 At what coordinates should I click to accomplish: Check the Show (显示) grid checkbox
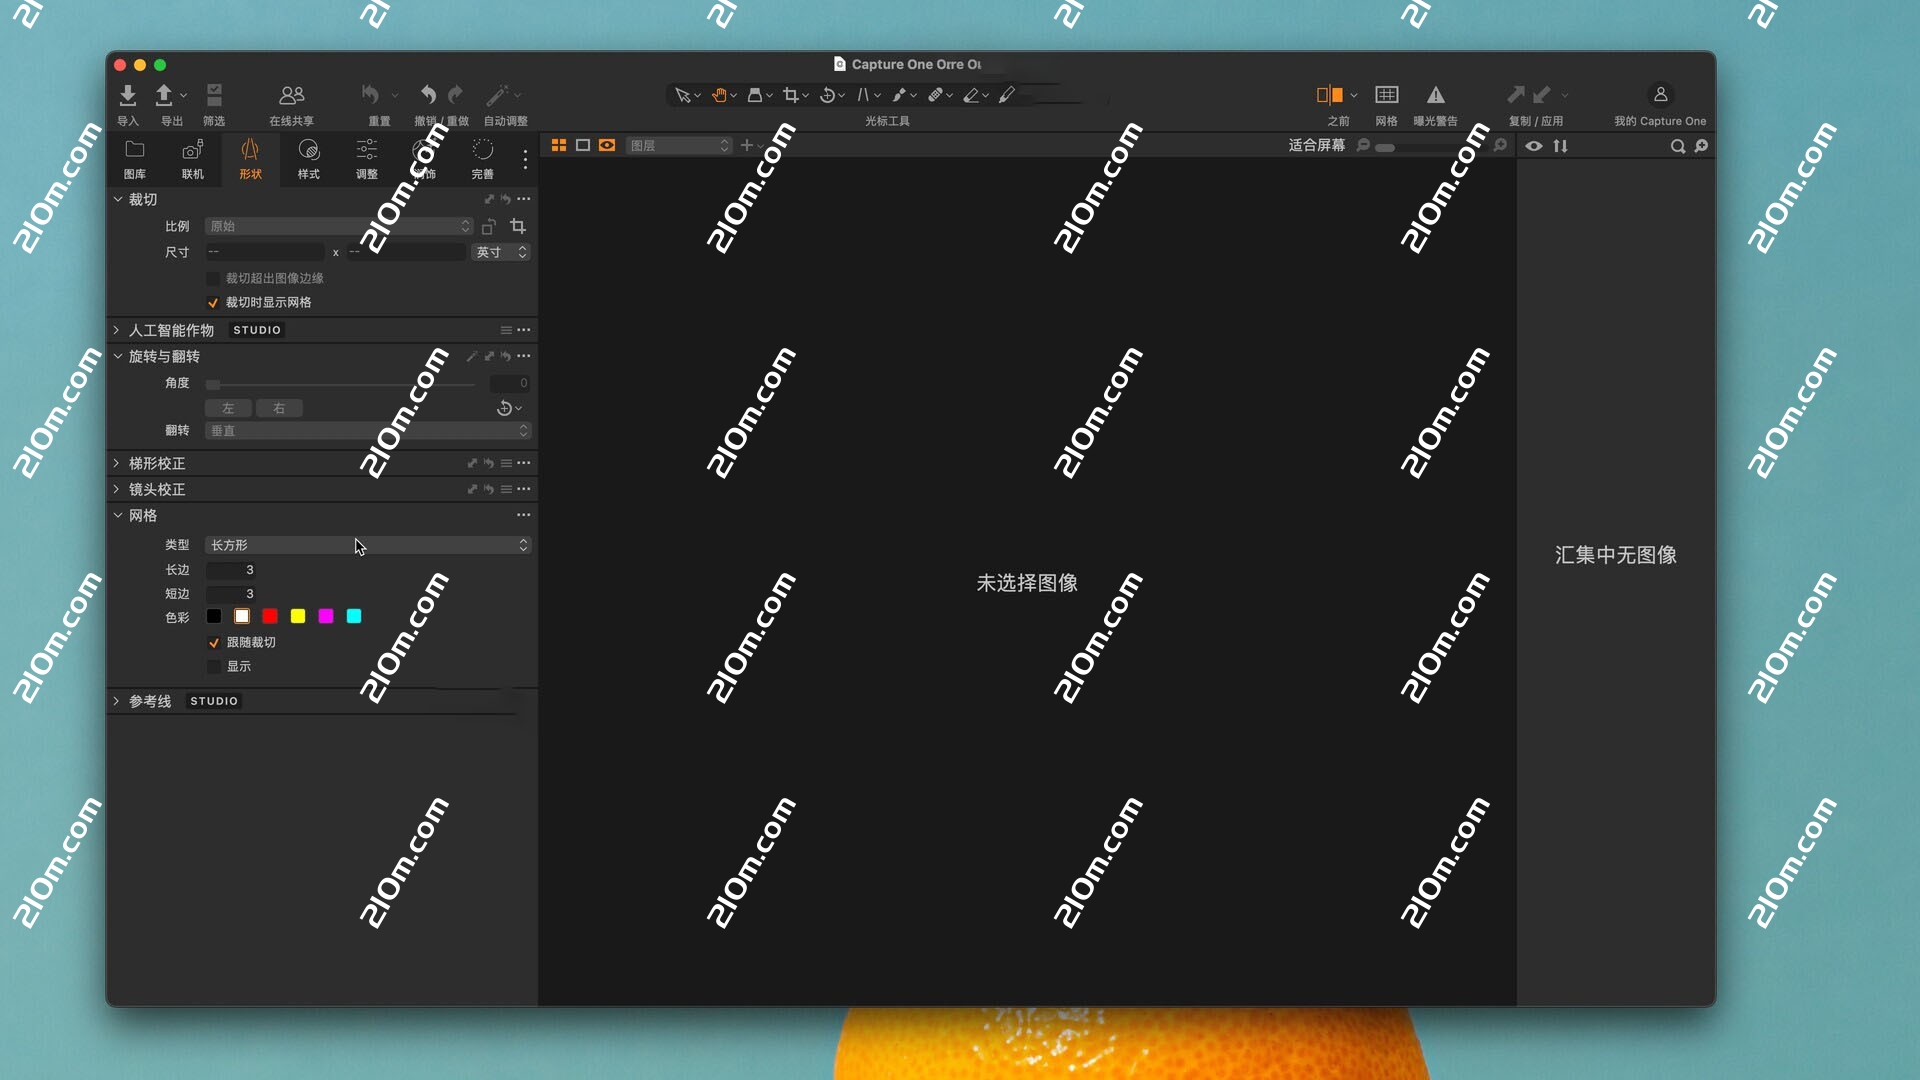[x=213, y=667]
